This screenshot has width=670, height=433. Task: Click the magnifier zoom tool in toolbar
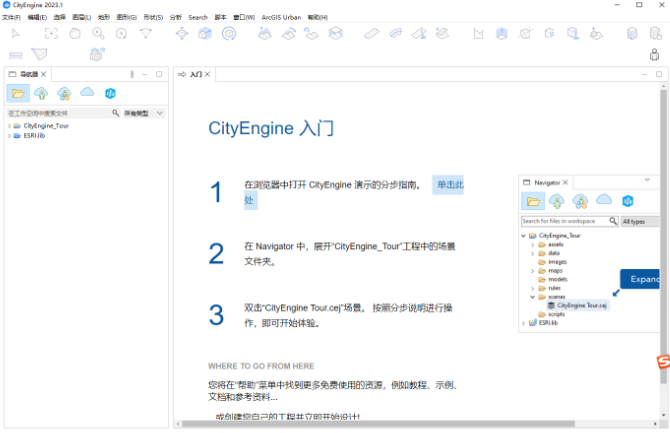tap(98, 34)
